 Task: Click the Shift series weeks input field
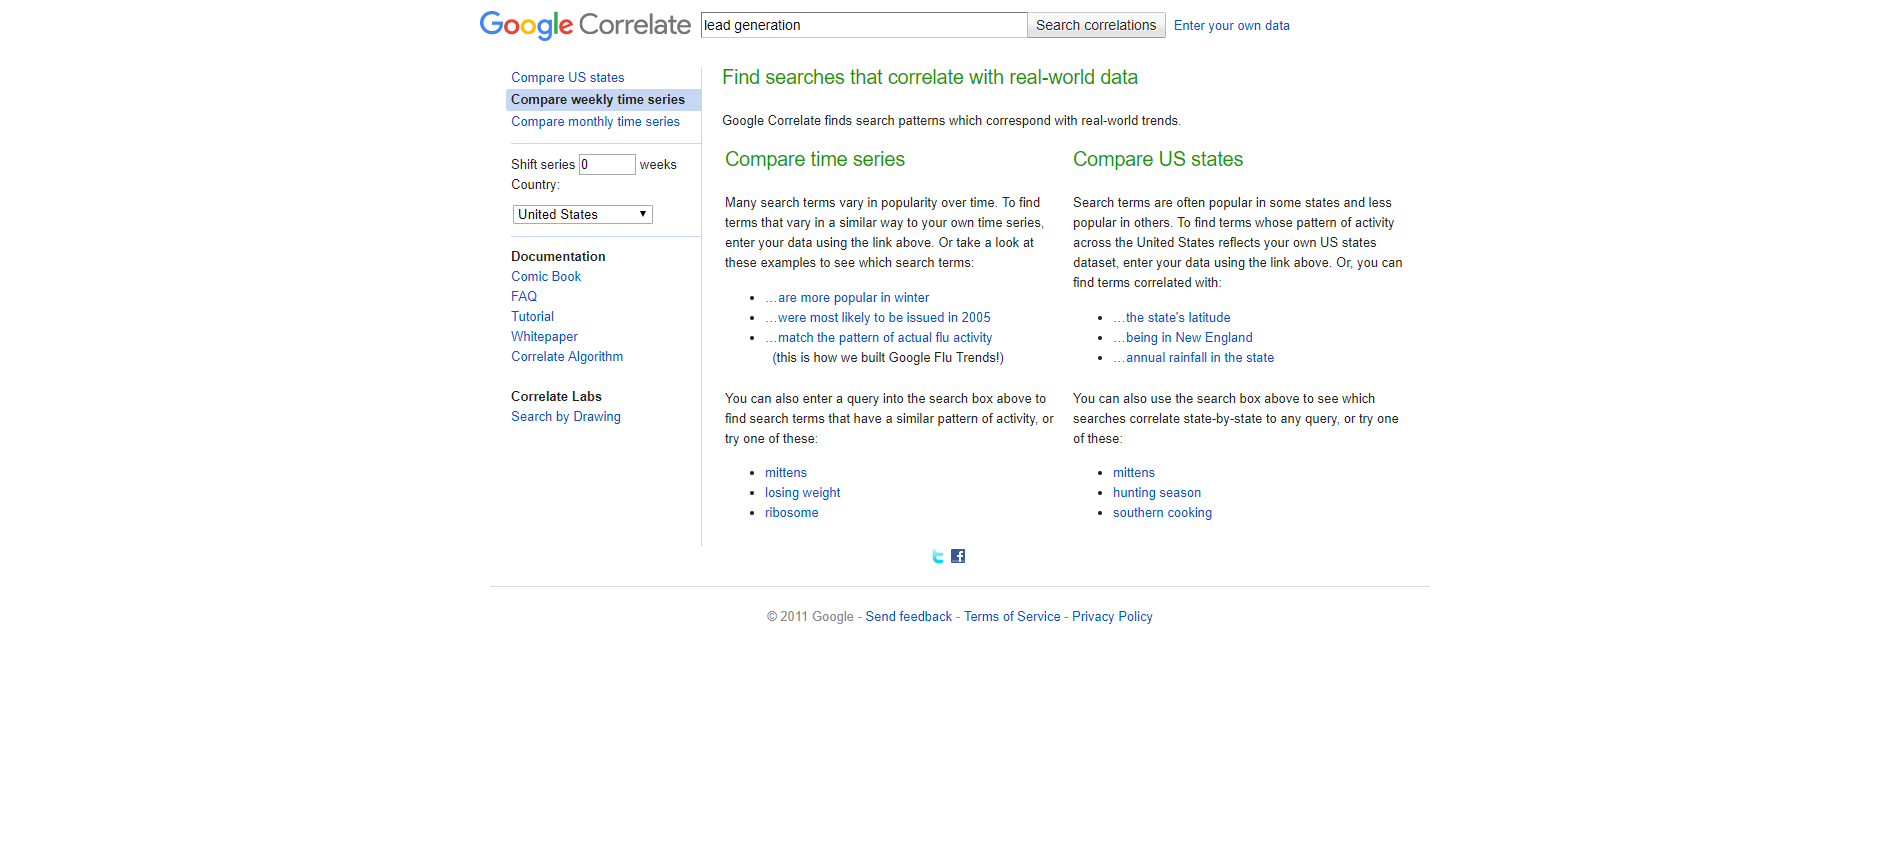tap(607, 164)
